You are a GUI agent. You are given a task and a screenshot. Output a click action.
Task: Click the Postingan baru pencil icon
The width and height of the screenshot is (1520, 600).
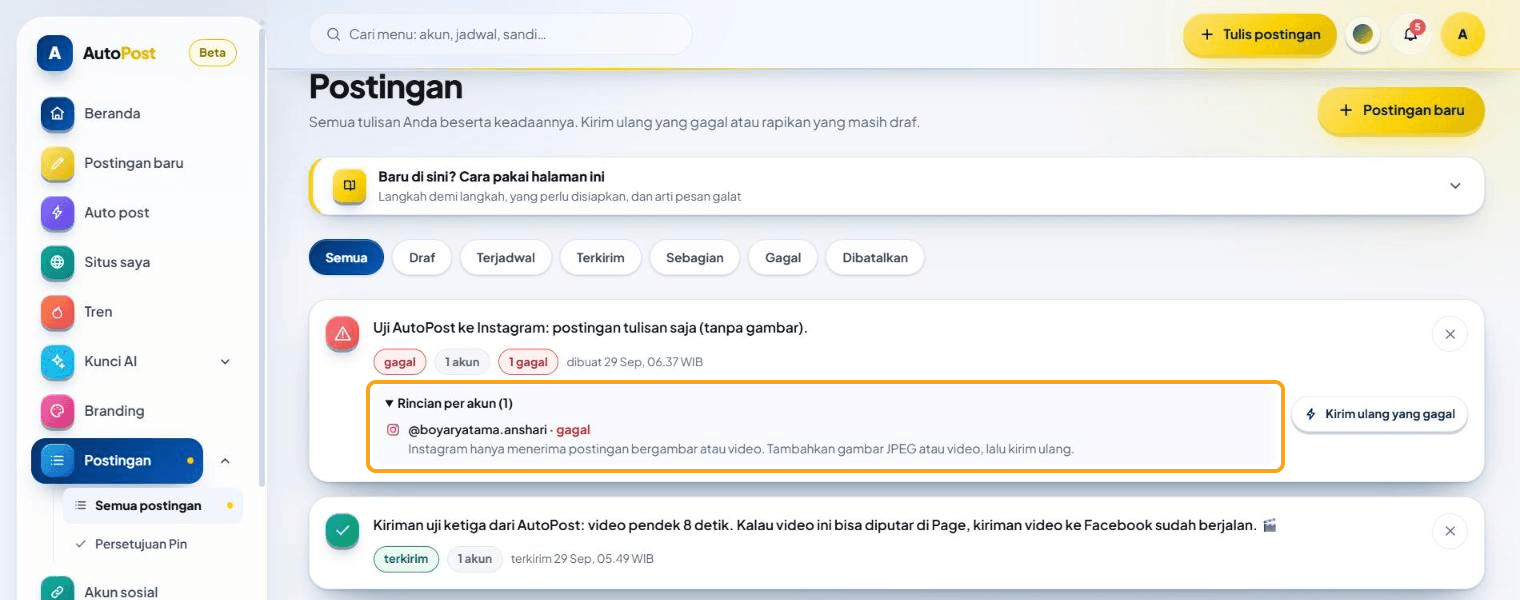pyautogui.click(x=57, y=163)
